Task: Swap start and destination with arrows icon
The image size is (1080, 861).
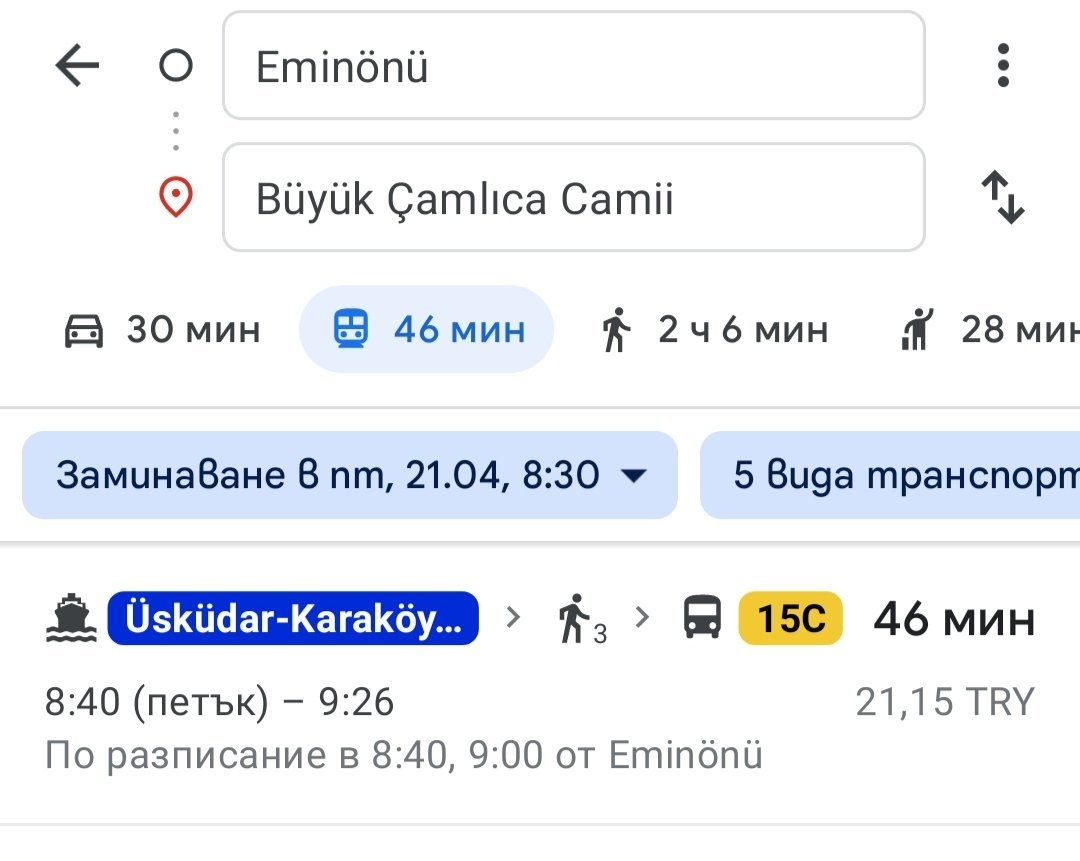Action: point(1003,197)
